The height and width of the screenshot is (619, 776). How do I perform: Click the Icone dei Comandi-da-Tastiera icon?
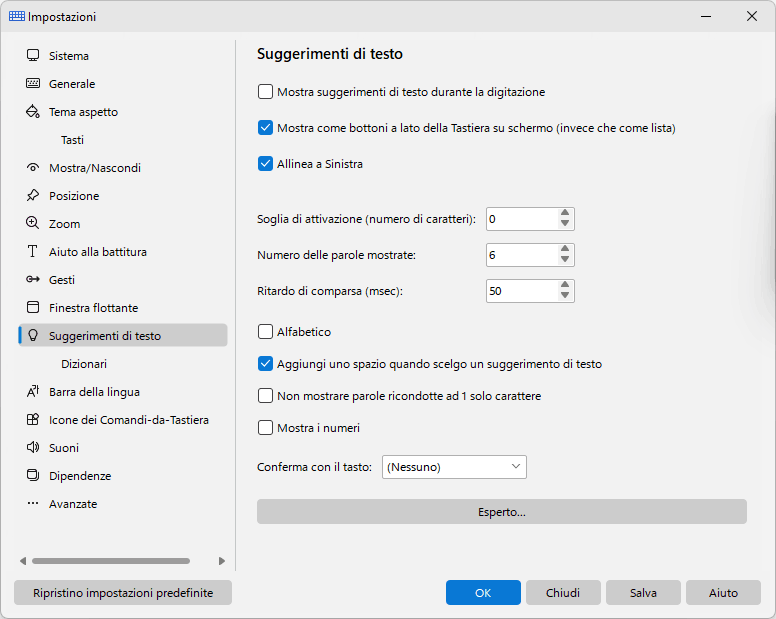click(x=33, y=420)
